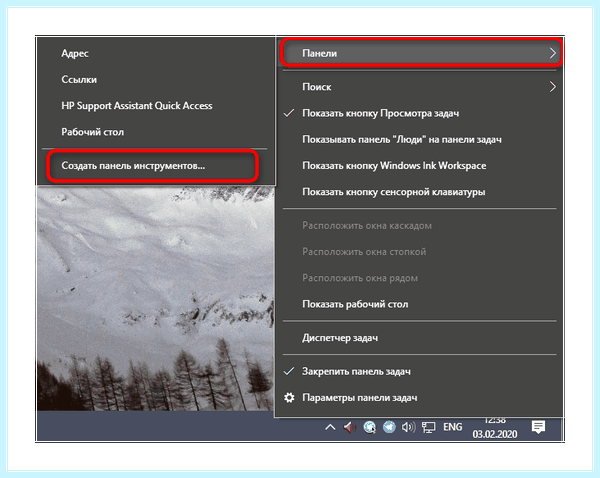600x478 pixels.
Task: Open Параметры панели задач settings
Action: 419,398
